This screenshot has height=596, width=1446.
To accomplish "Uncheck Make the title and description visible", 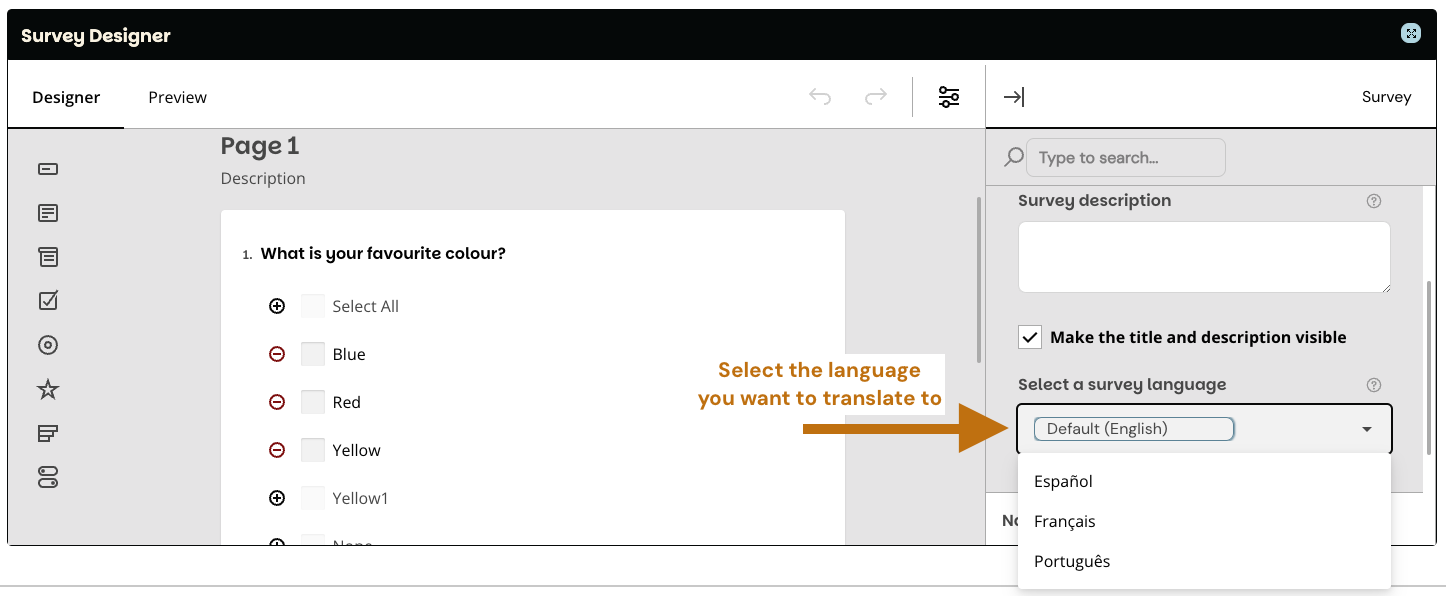I will tap(1030, 337).
